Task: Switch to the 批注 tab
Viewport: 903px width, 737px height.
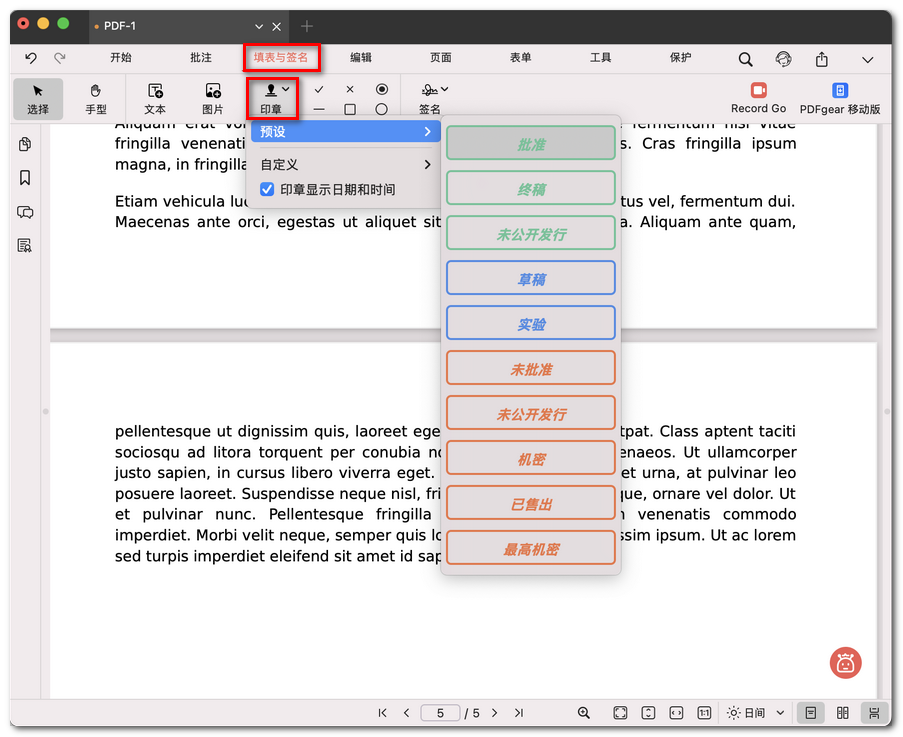Action: pos(201,58)
